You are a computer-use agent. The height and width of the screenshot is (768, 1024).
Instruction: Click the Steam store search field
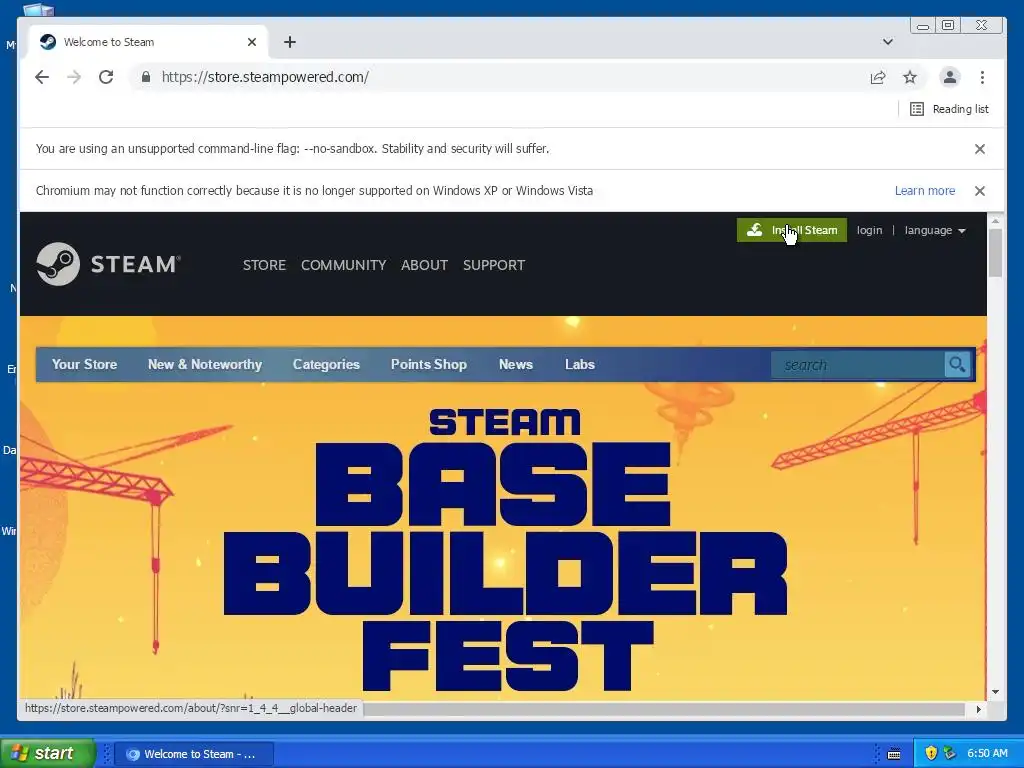857,365
